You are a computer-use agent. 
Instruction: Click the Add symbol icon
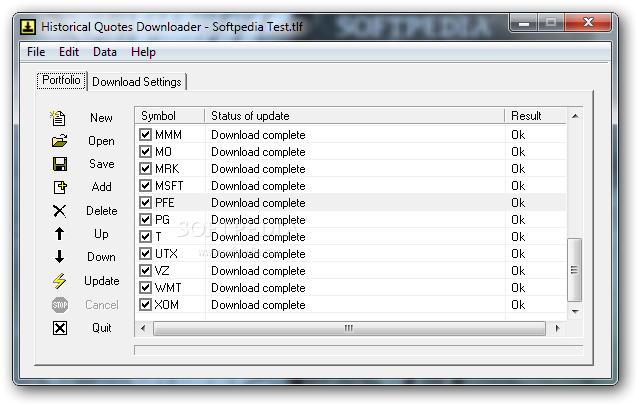[x=60, y=188]
